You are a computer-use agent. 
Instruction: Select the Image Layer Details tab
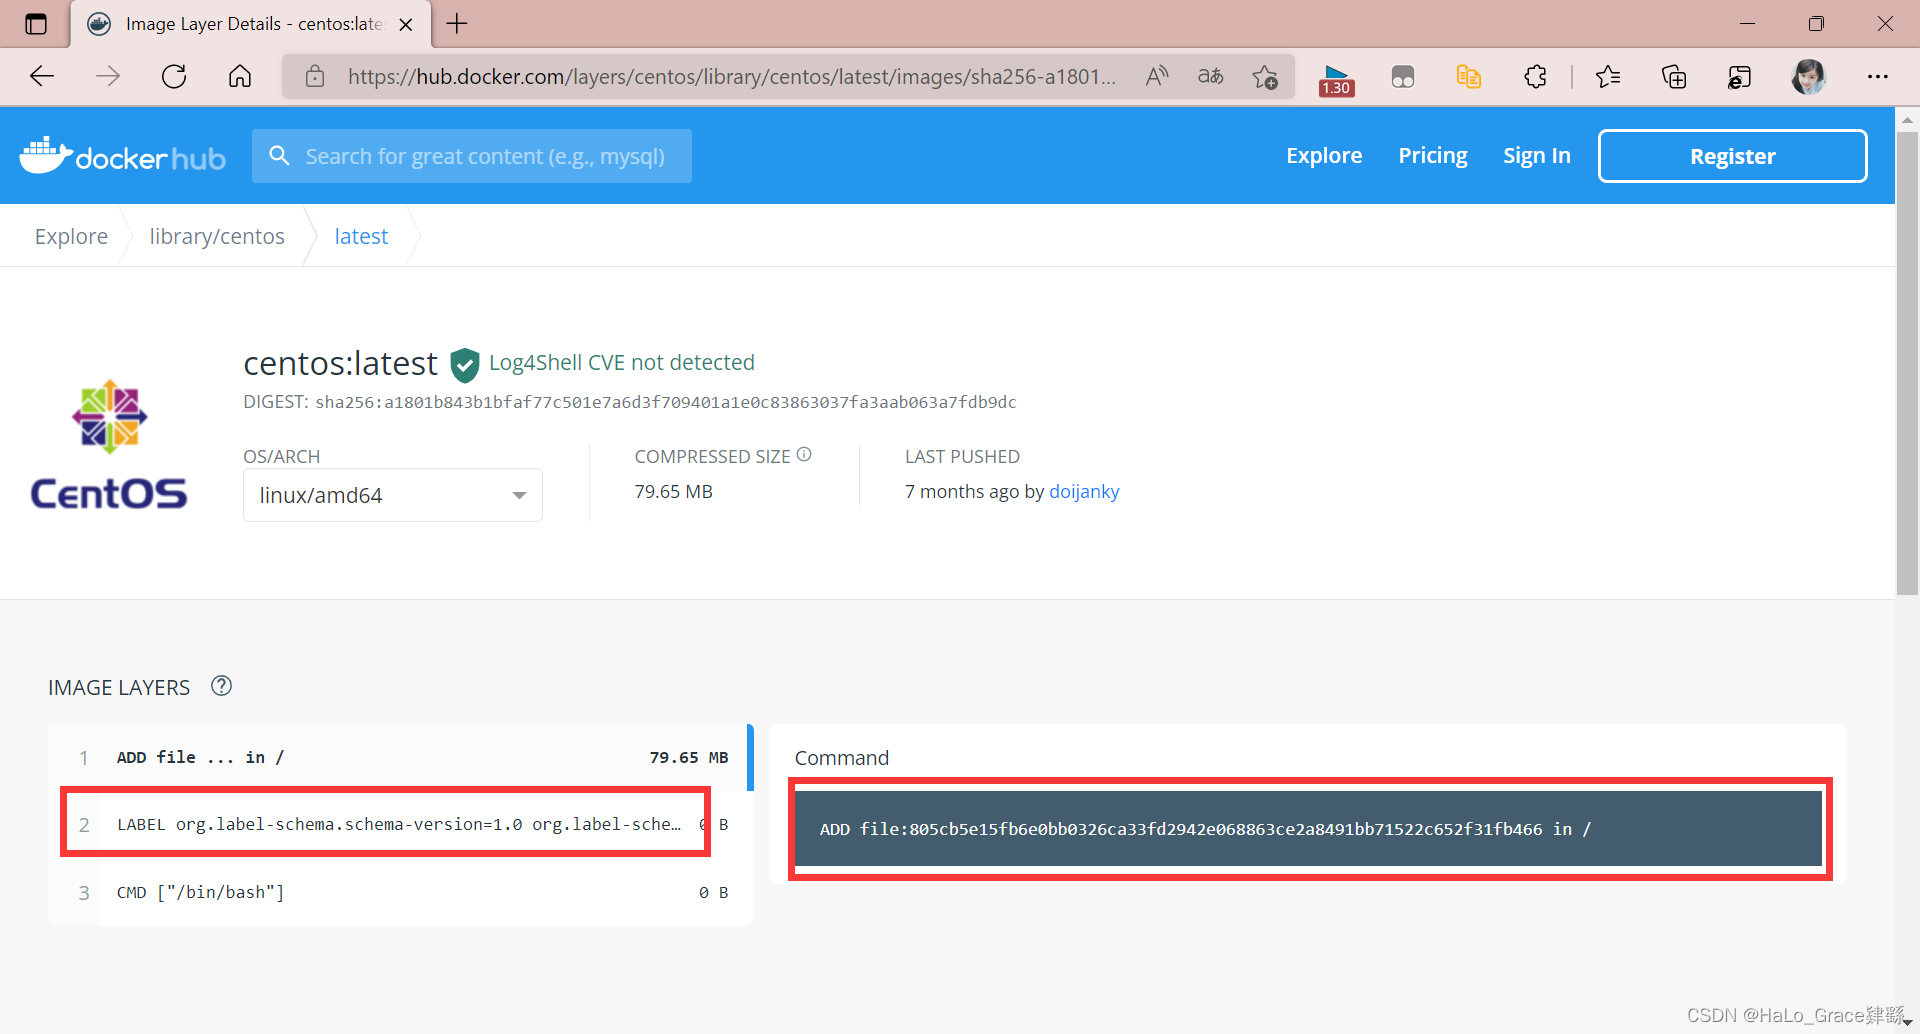point(250,24)
